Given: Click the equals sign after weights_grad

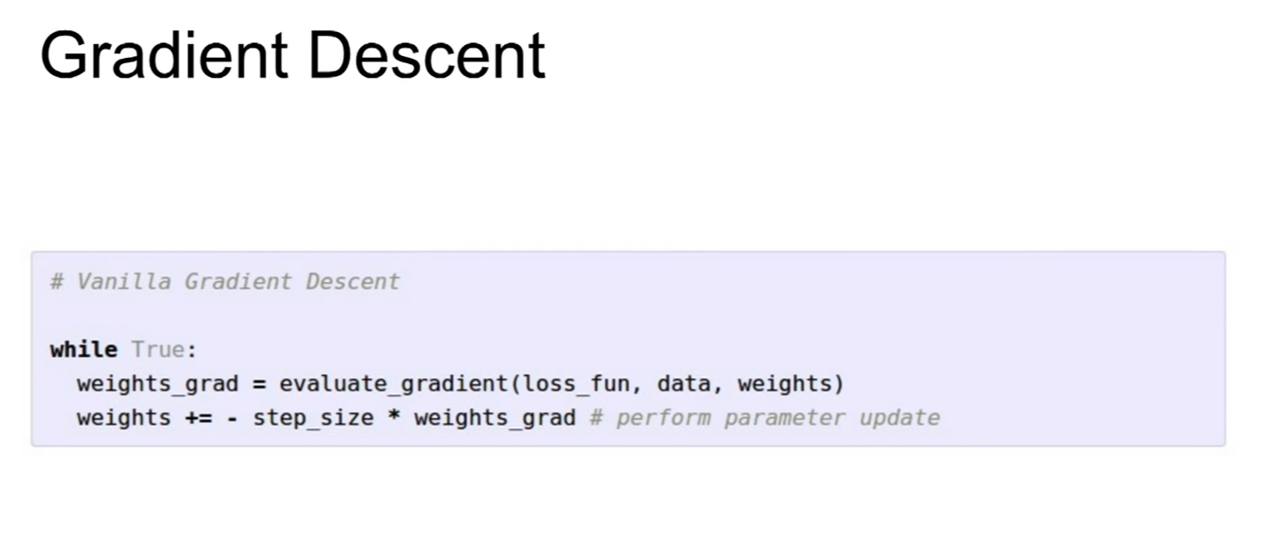Looking at the screenshot, I should [259, 385].
